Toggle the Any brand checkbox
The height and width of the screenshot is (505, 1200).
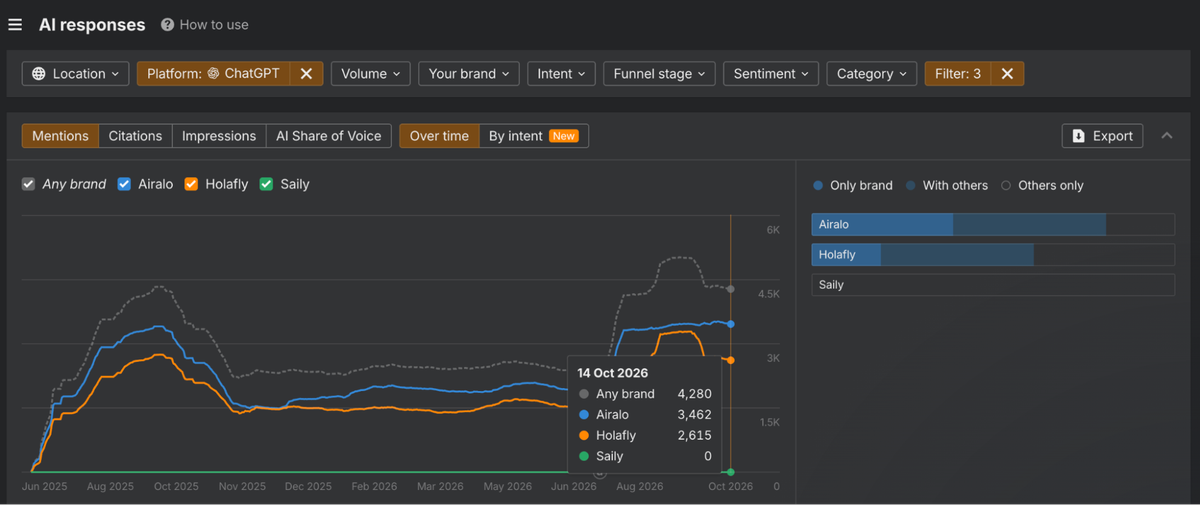click(x=29, y=184)
